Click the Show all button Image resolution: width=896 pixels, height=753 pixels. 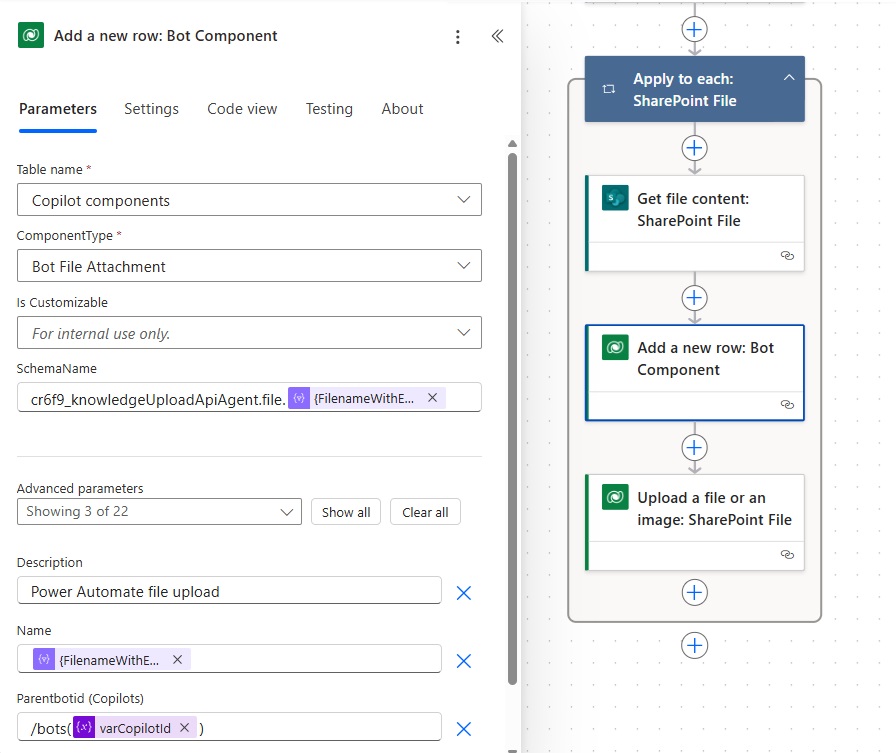[x=346, y=512]
